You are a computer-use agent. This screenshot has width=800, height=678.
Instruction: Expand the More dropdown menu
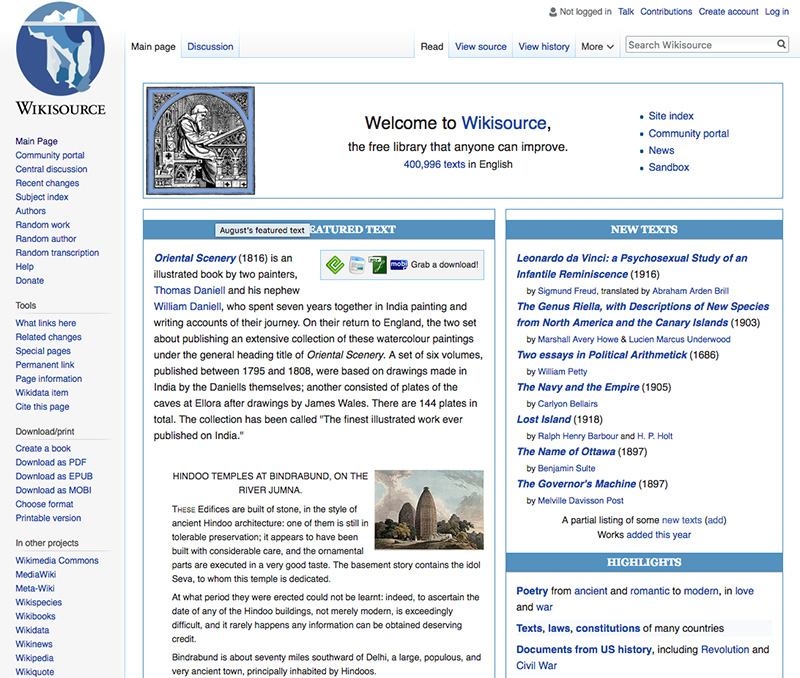597,47
